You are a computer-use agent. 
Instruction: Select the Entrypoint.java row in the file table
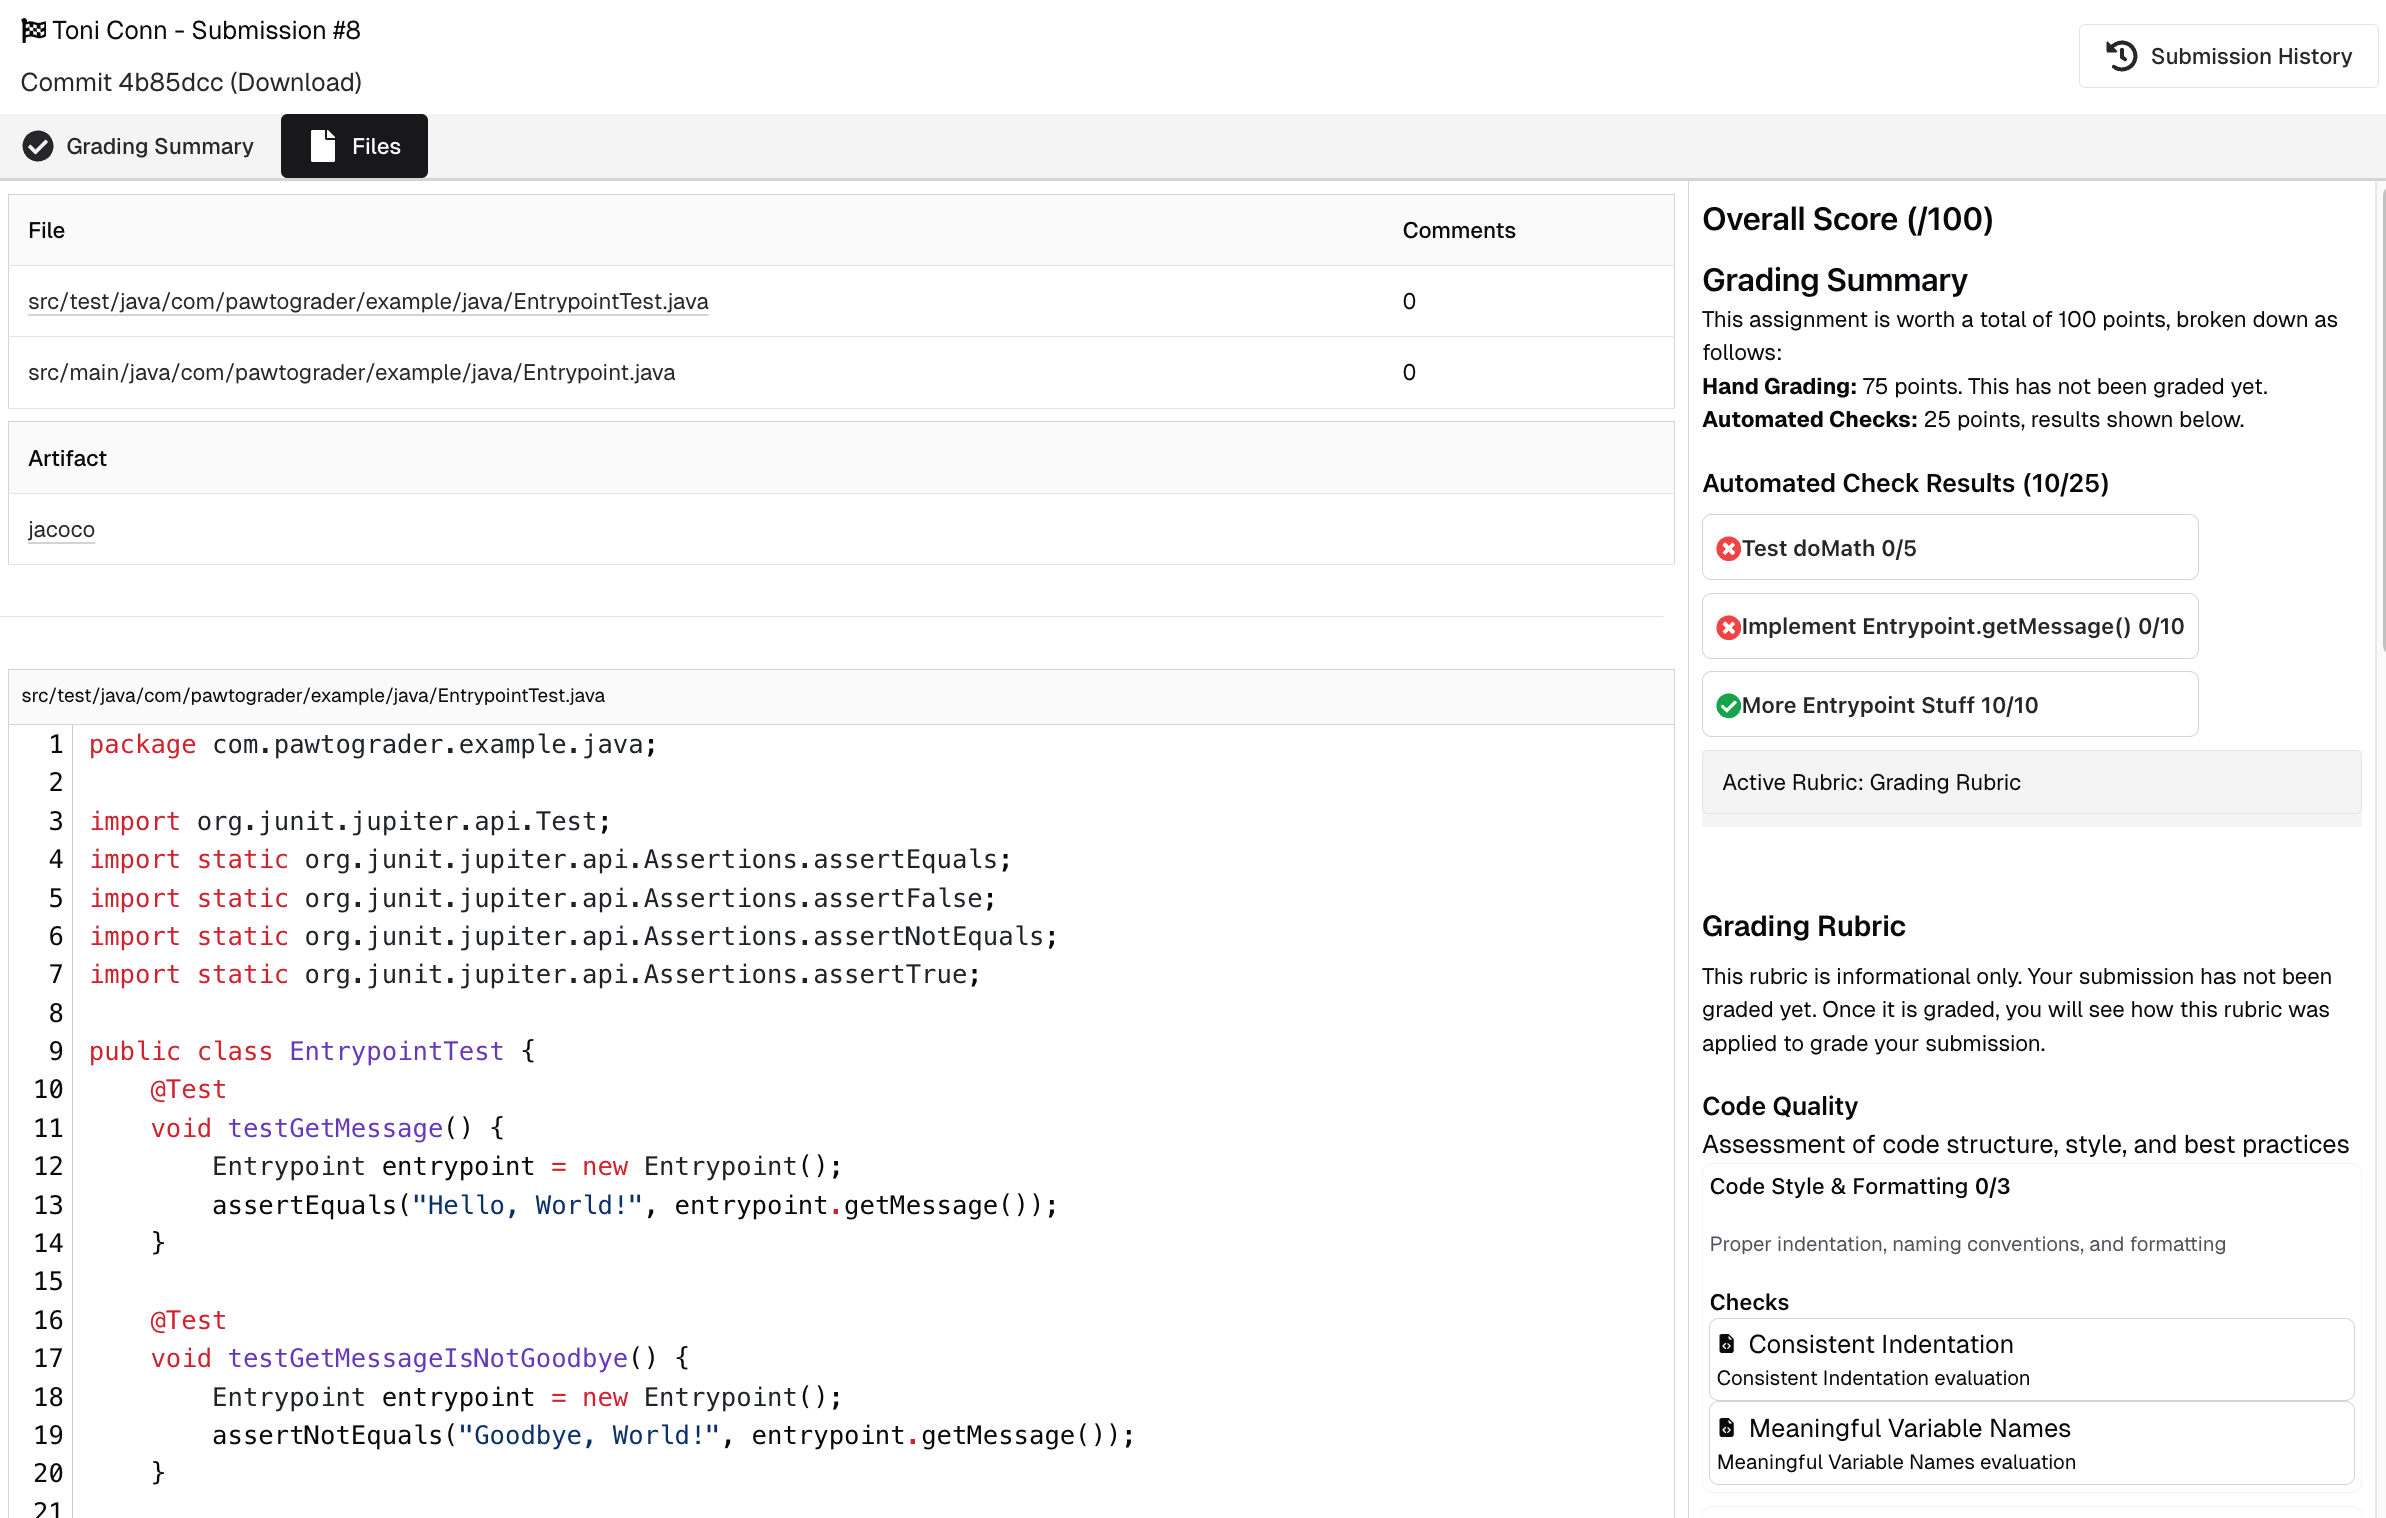(x=351, y=372)
